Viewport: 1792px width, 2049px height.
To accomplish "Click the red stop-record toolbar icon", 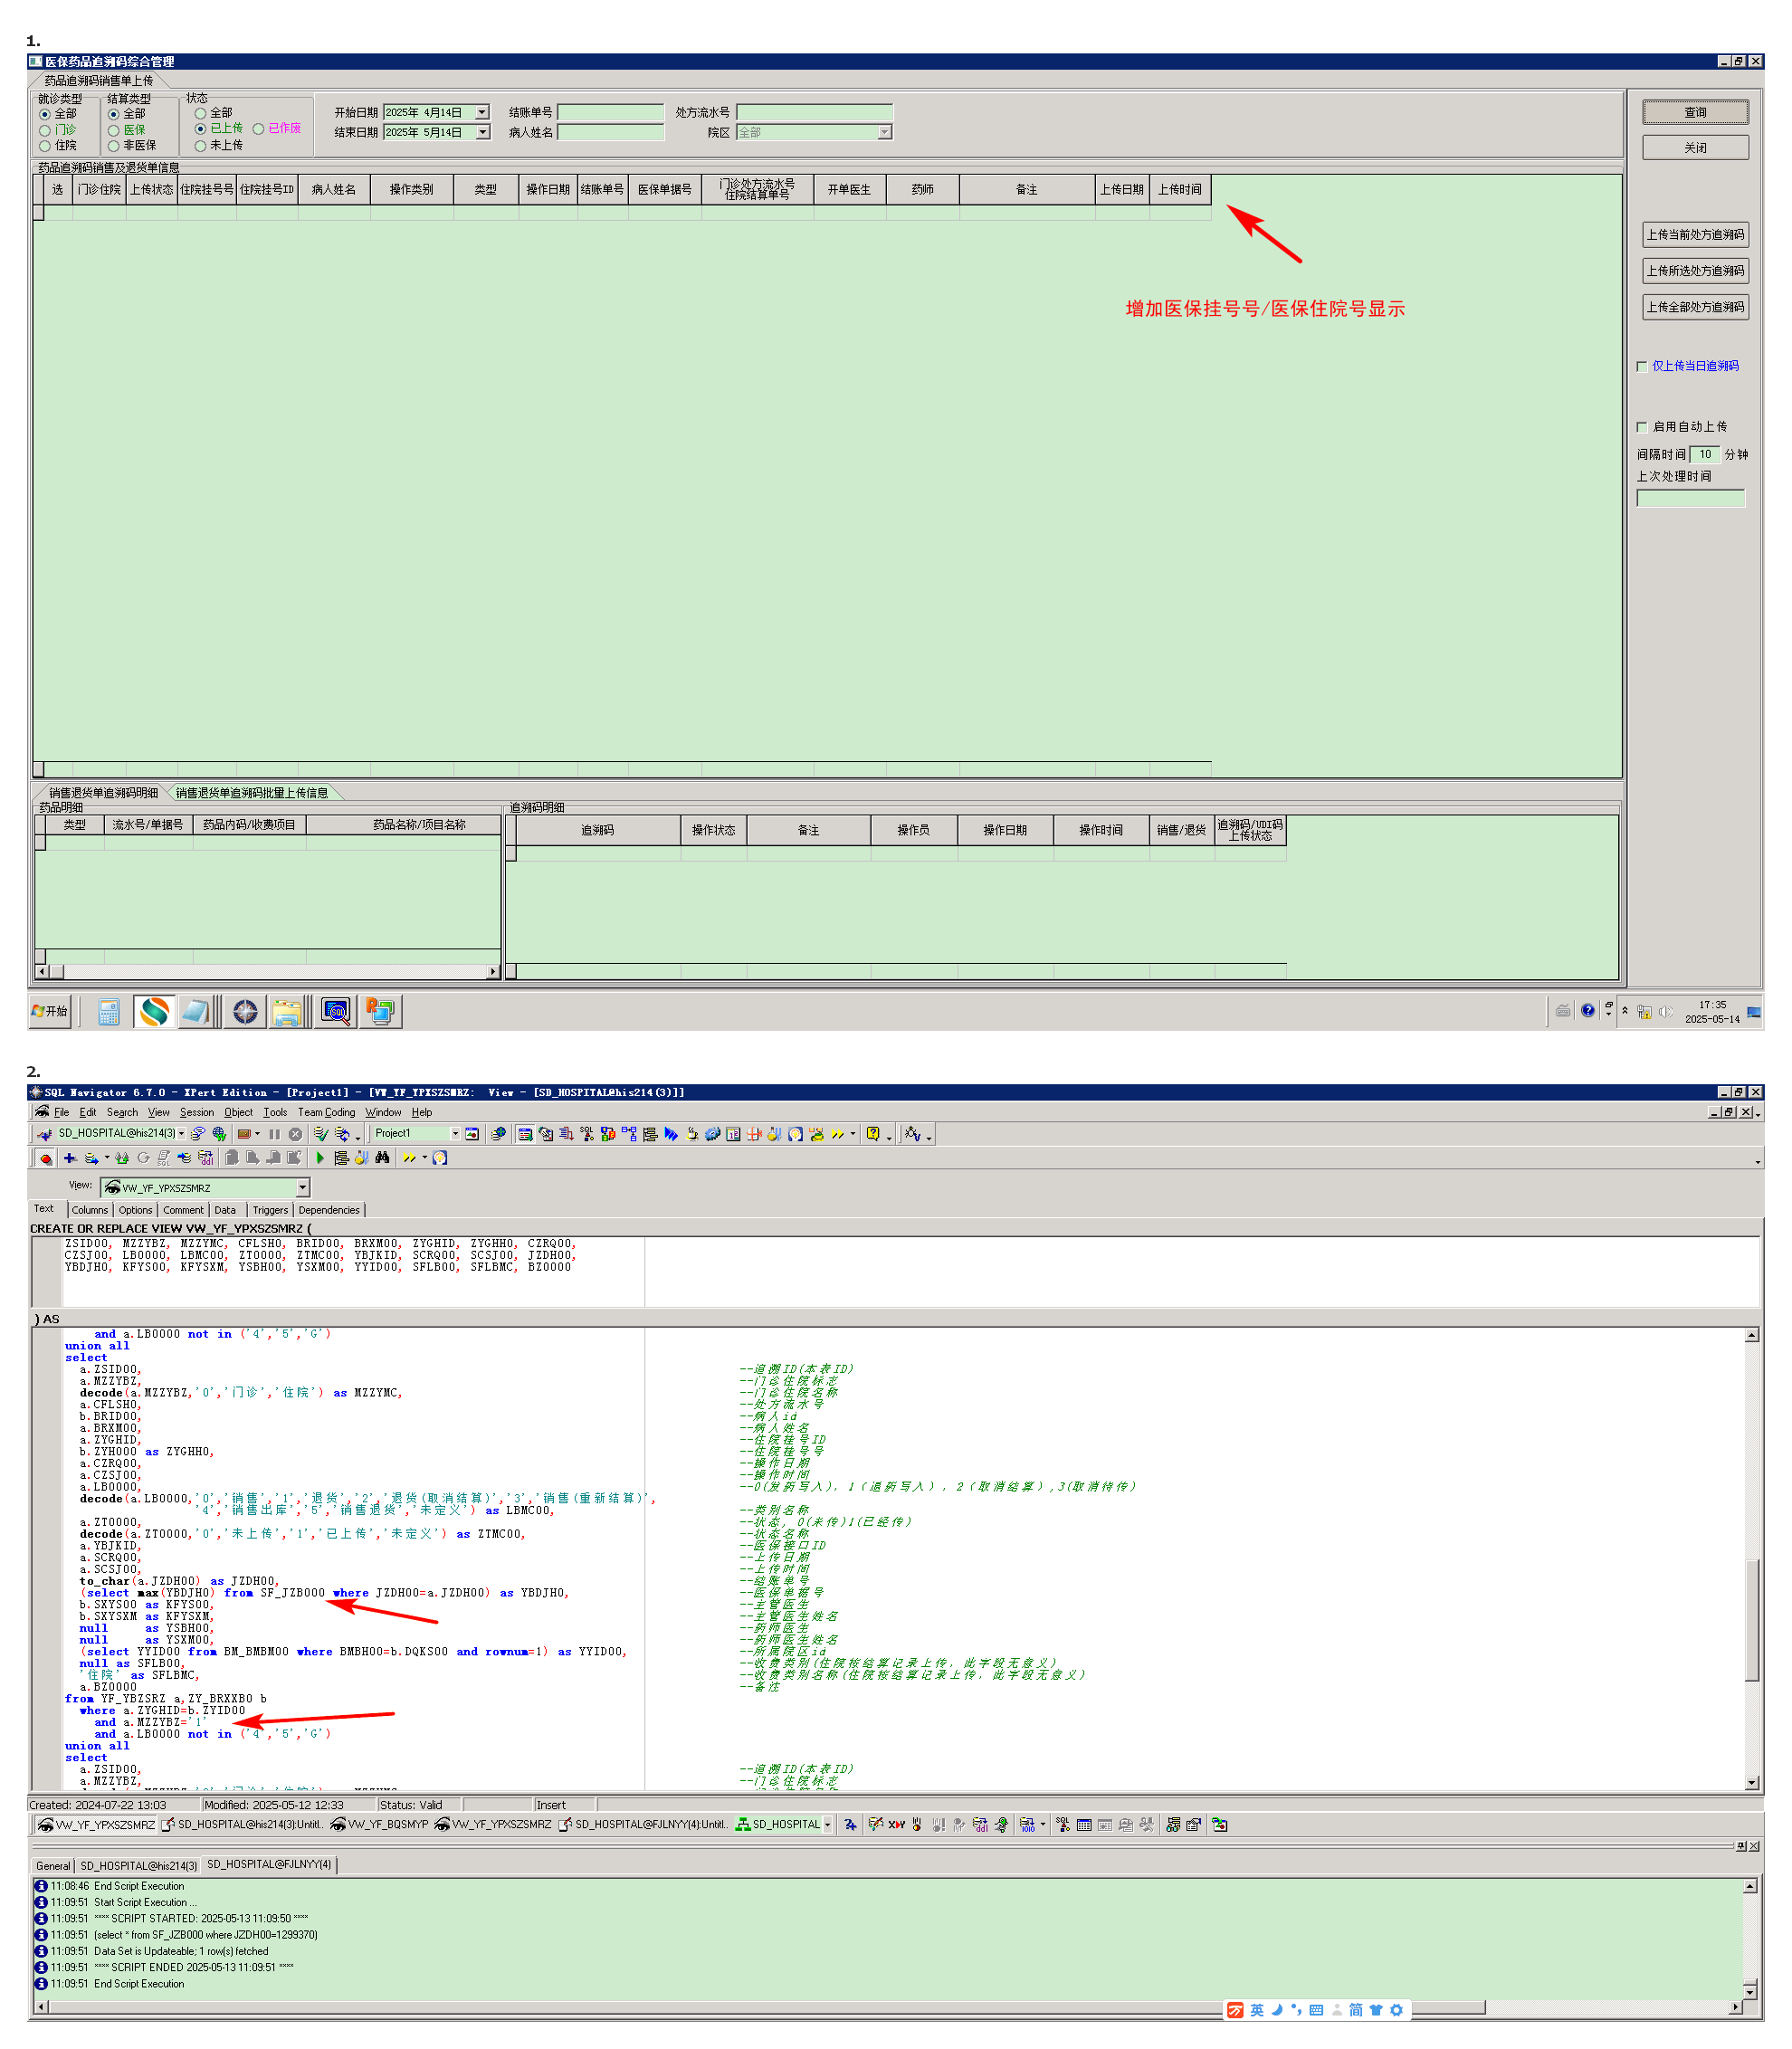I will (46, 1159).
